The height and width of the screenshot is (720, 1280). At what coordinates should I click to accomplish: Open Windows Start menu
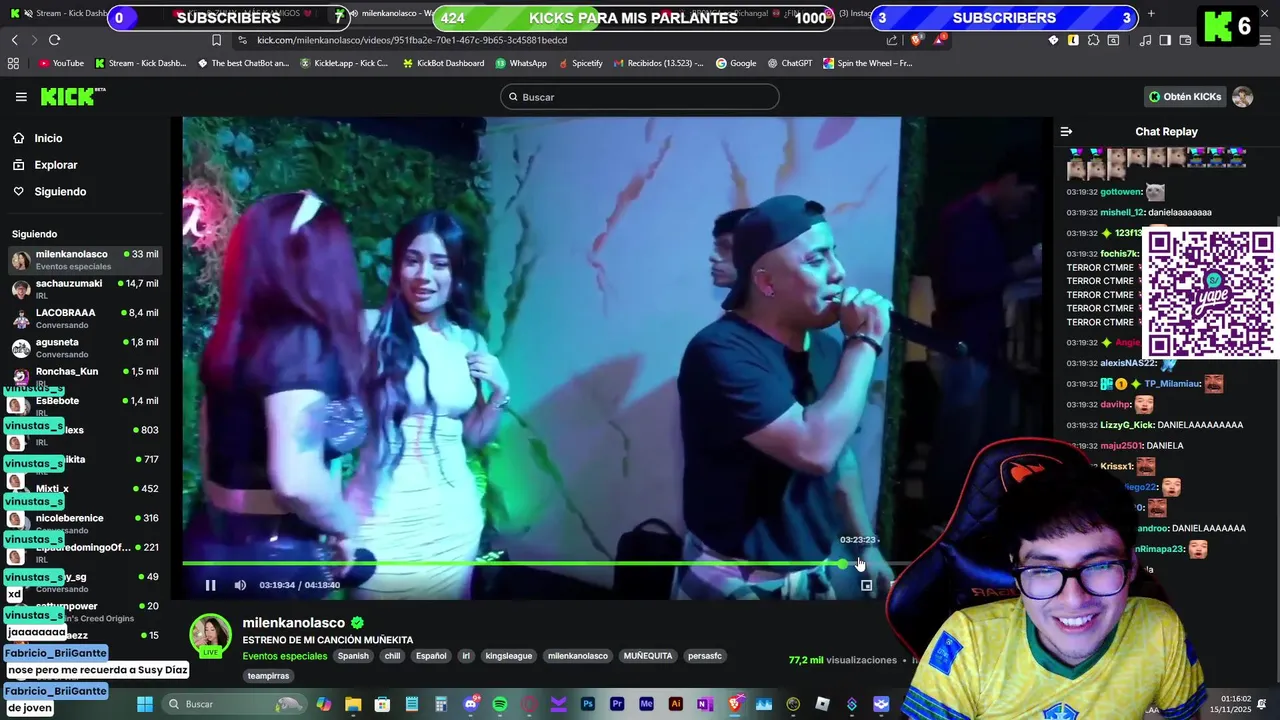pos(145,704)
